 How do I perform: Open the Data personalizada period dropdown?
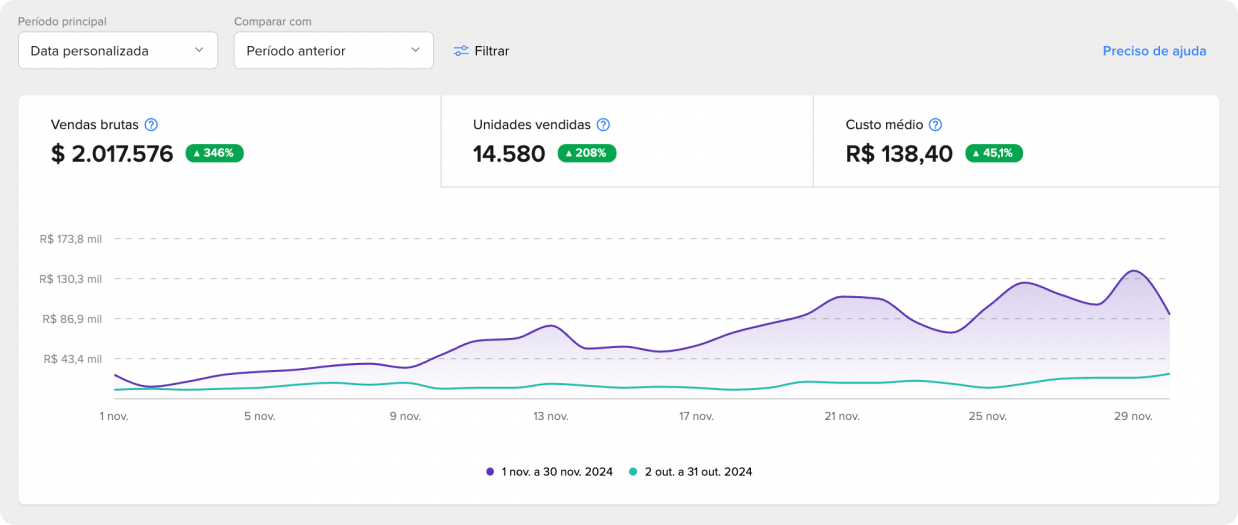click(118, 50)
